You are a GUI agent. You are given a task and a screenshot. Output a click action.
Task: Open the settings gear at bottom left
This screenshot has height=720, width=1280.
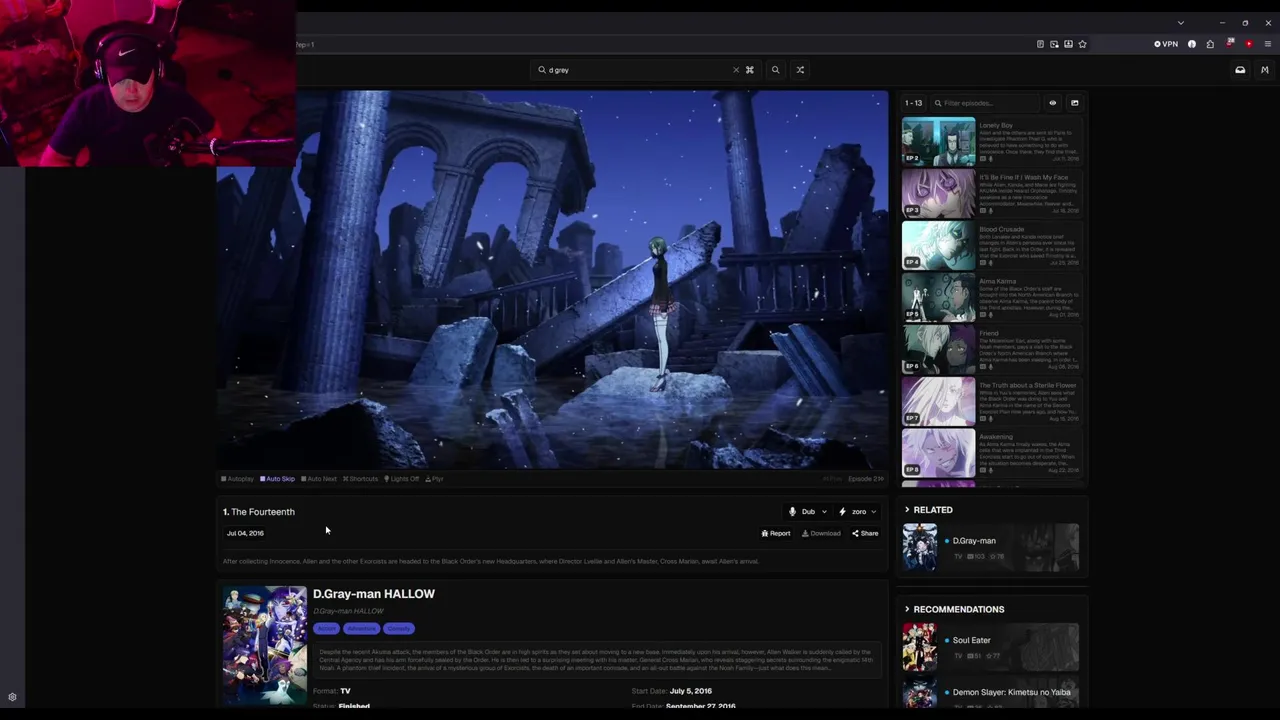point(12,697)
